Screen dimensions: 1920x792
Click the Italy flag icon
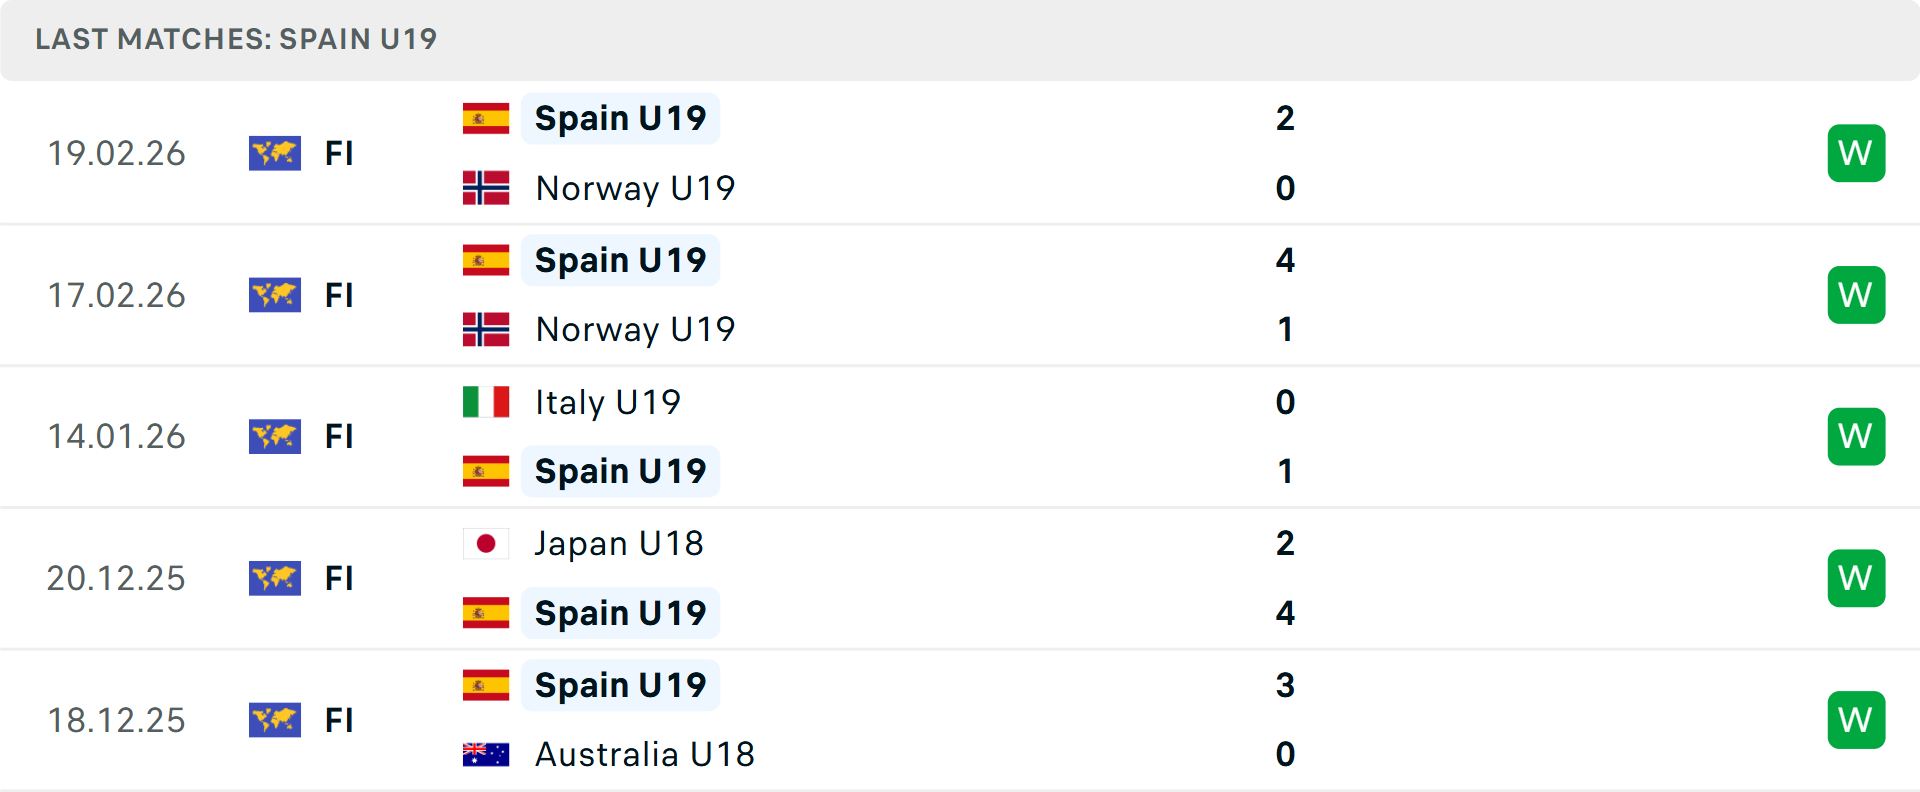point(486,402)
